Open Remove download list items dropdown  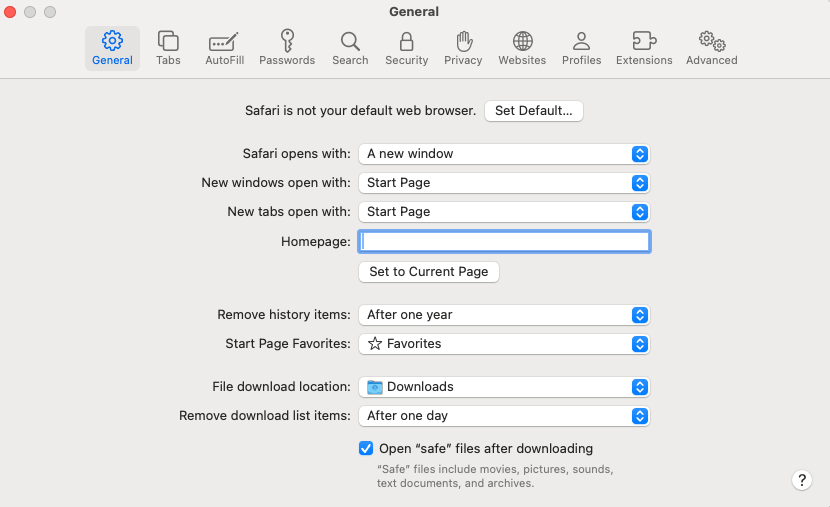pos(504,416)
